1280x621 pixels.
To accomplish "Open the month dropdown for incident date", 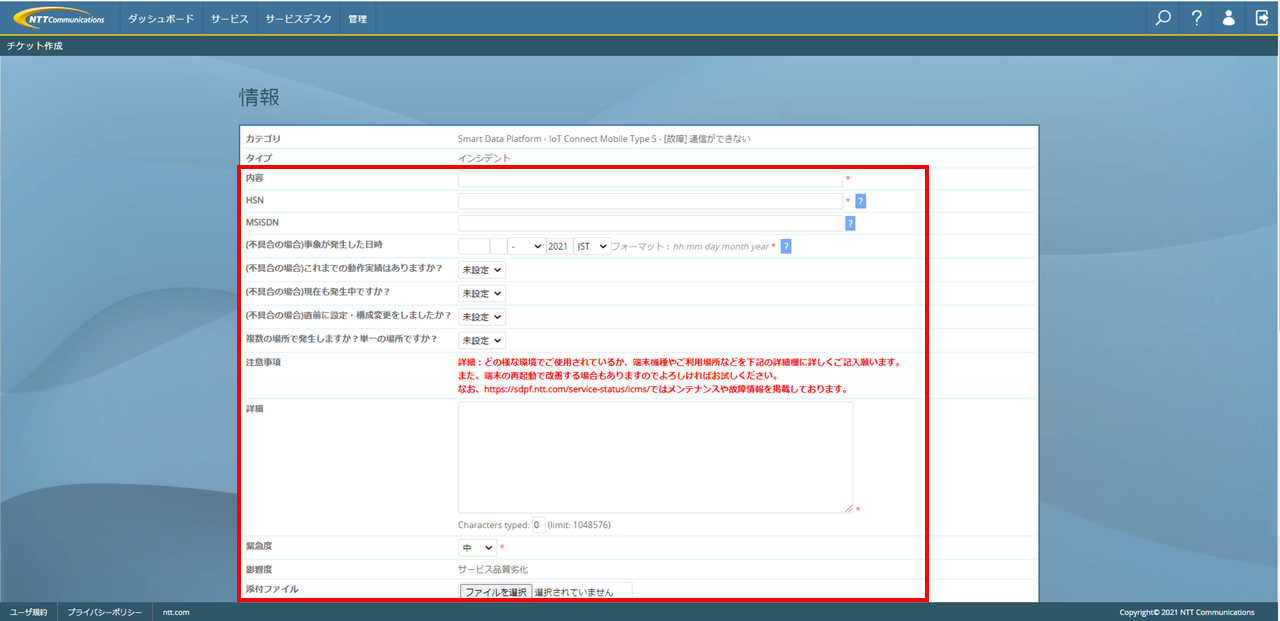I will pyautogui.click(x=526, y=246).
